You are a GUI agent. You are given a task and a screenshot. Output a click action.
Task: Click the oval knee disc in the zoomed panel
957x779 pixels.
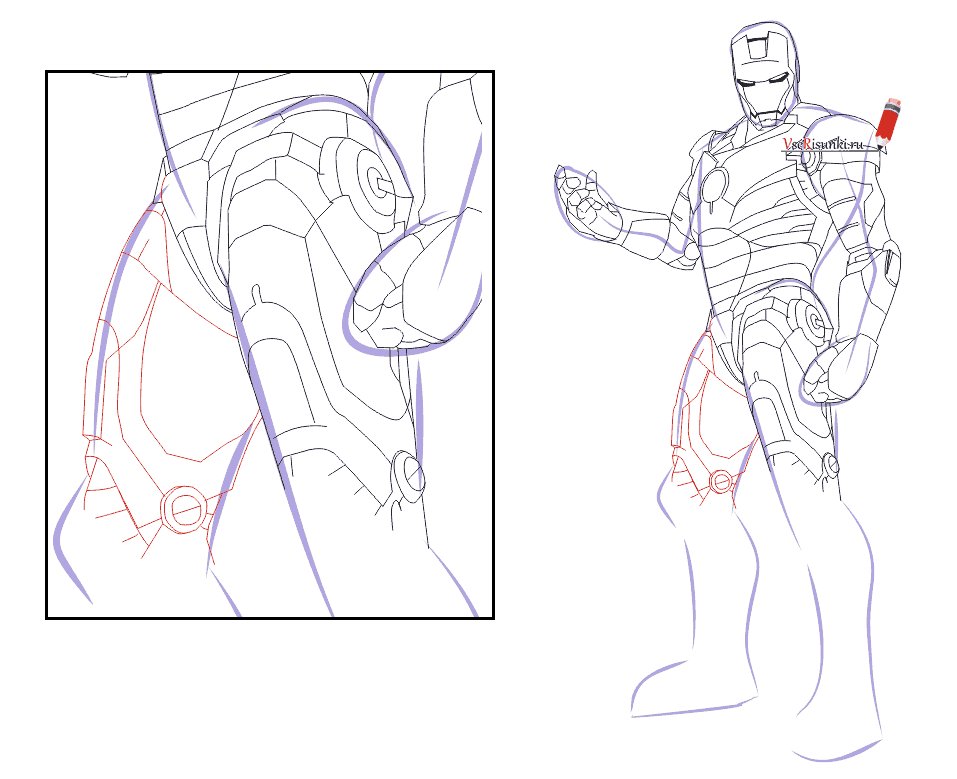[406, 476]
